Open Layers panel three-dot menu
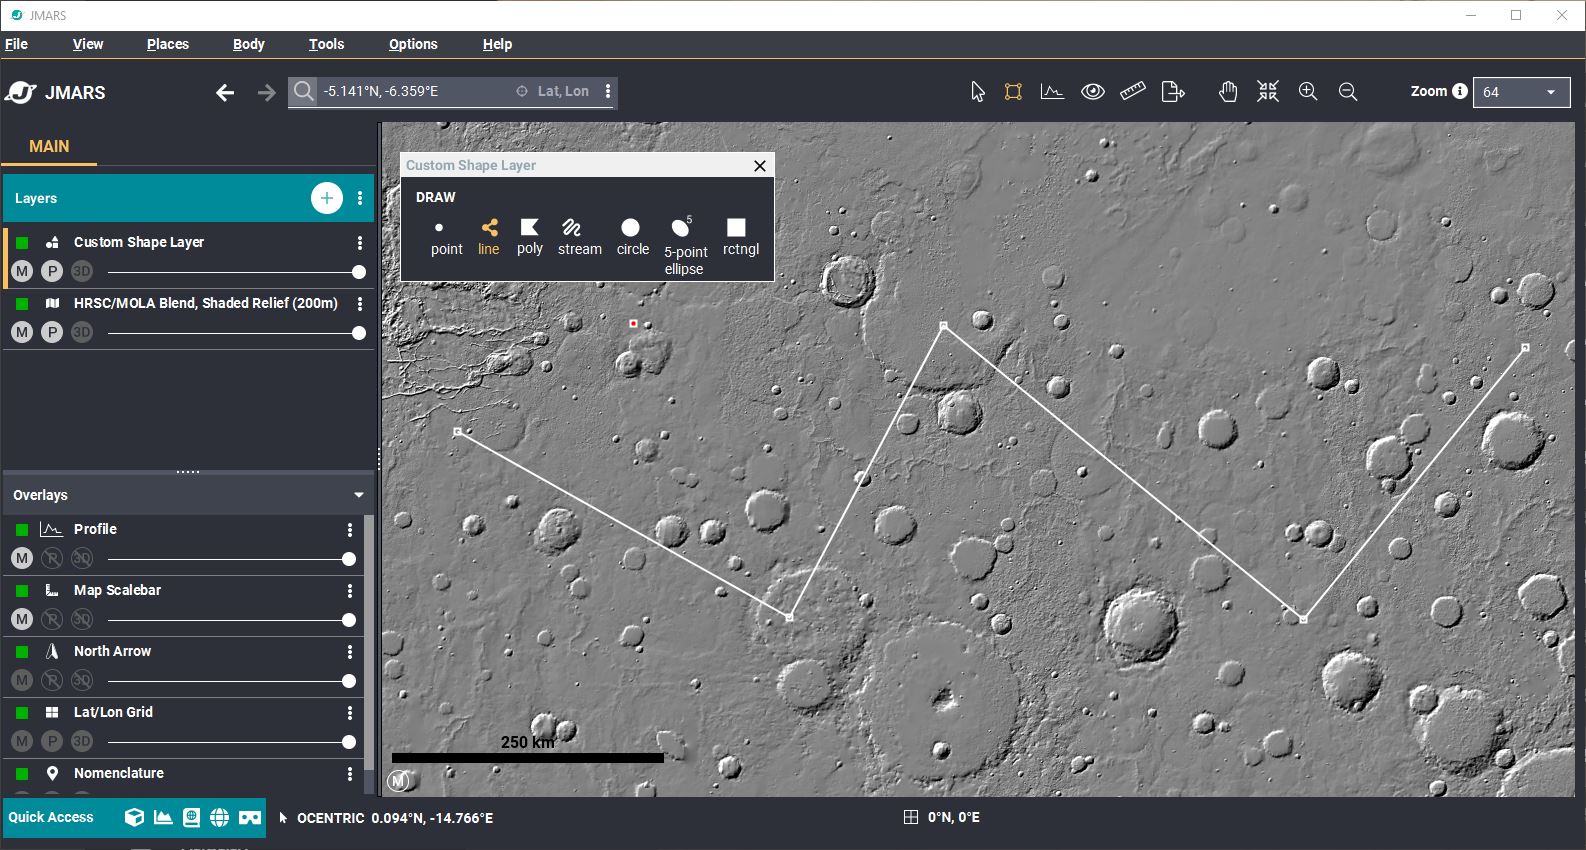This screenshot has height=850, width=1586. 360,198
